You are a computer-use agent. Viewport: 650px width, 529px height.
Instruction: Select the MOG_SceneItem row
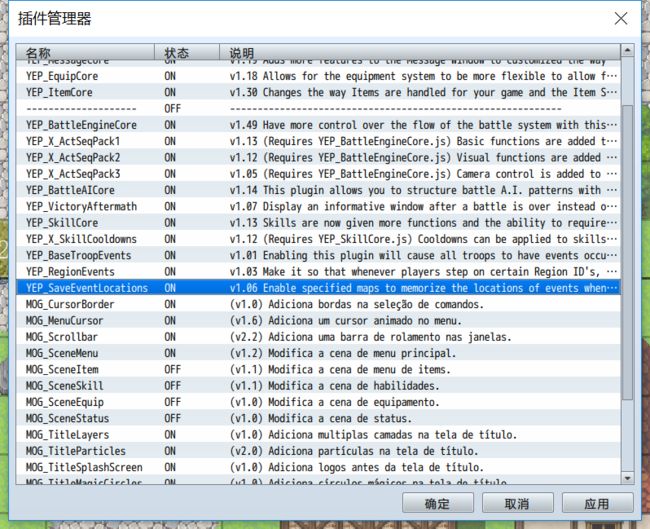(318, 369)
